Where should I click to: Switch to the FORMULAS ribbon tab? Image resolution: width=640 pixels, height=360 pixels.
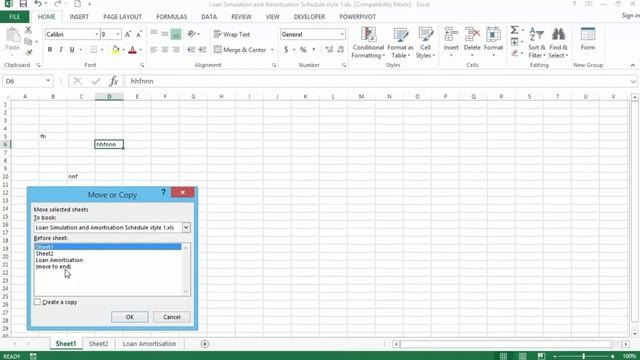click(171, 17)
